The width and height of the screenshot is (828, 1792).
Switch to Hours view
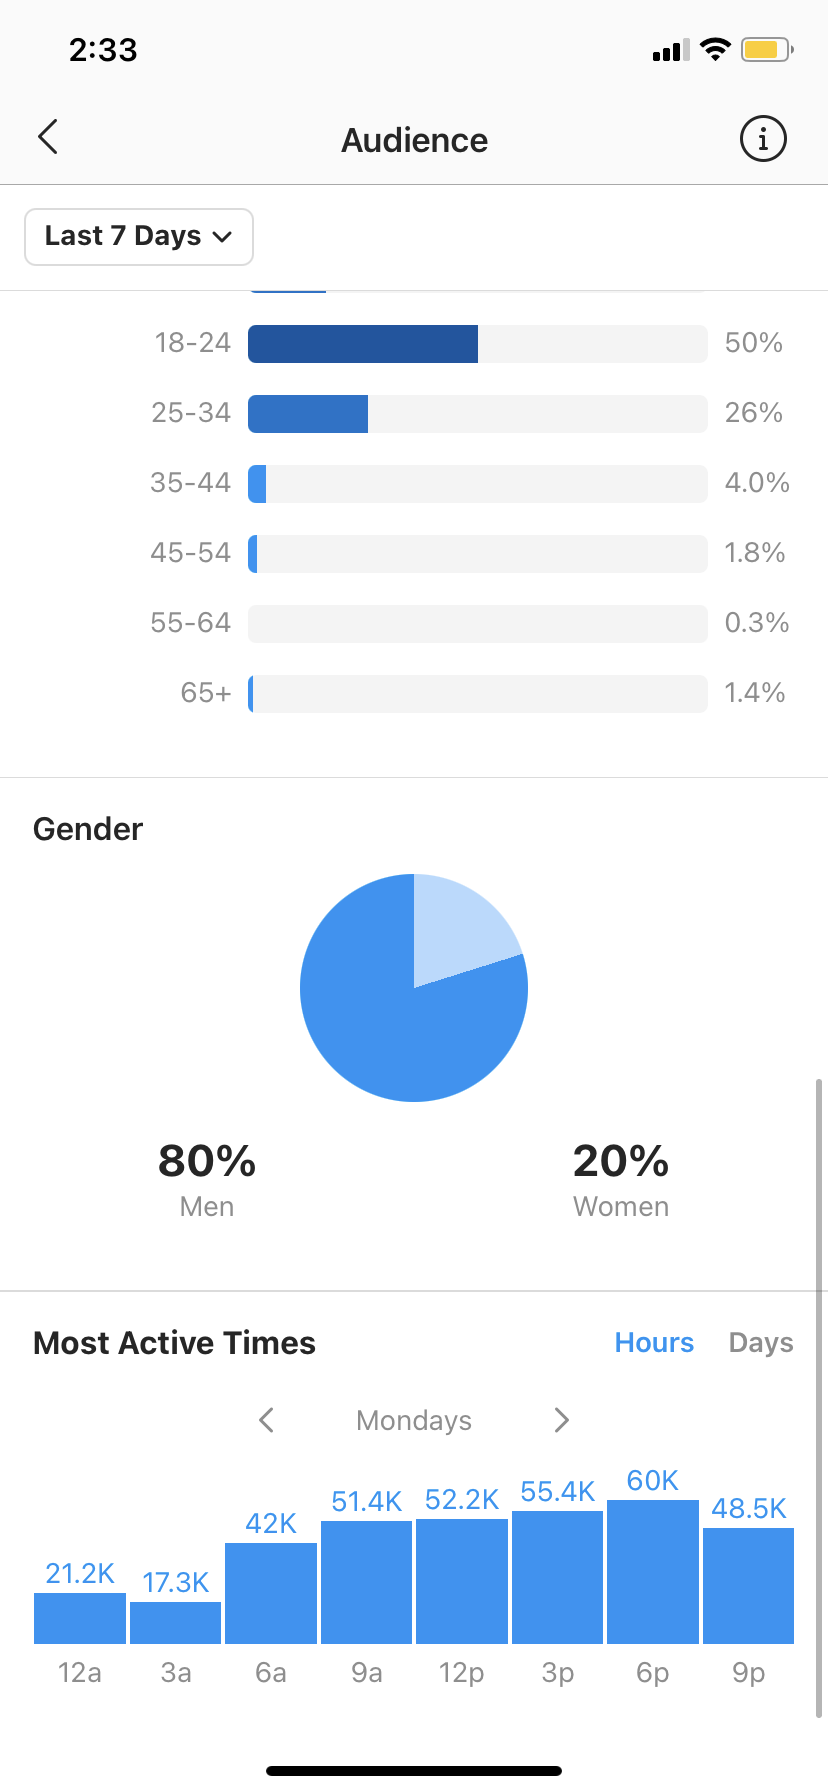point(654,1342)
